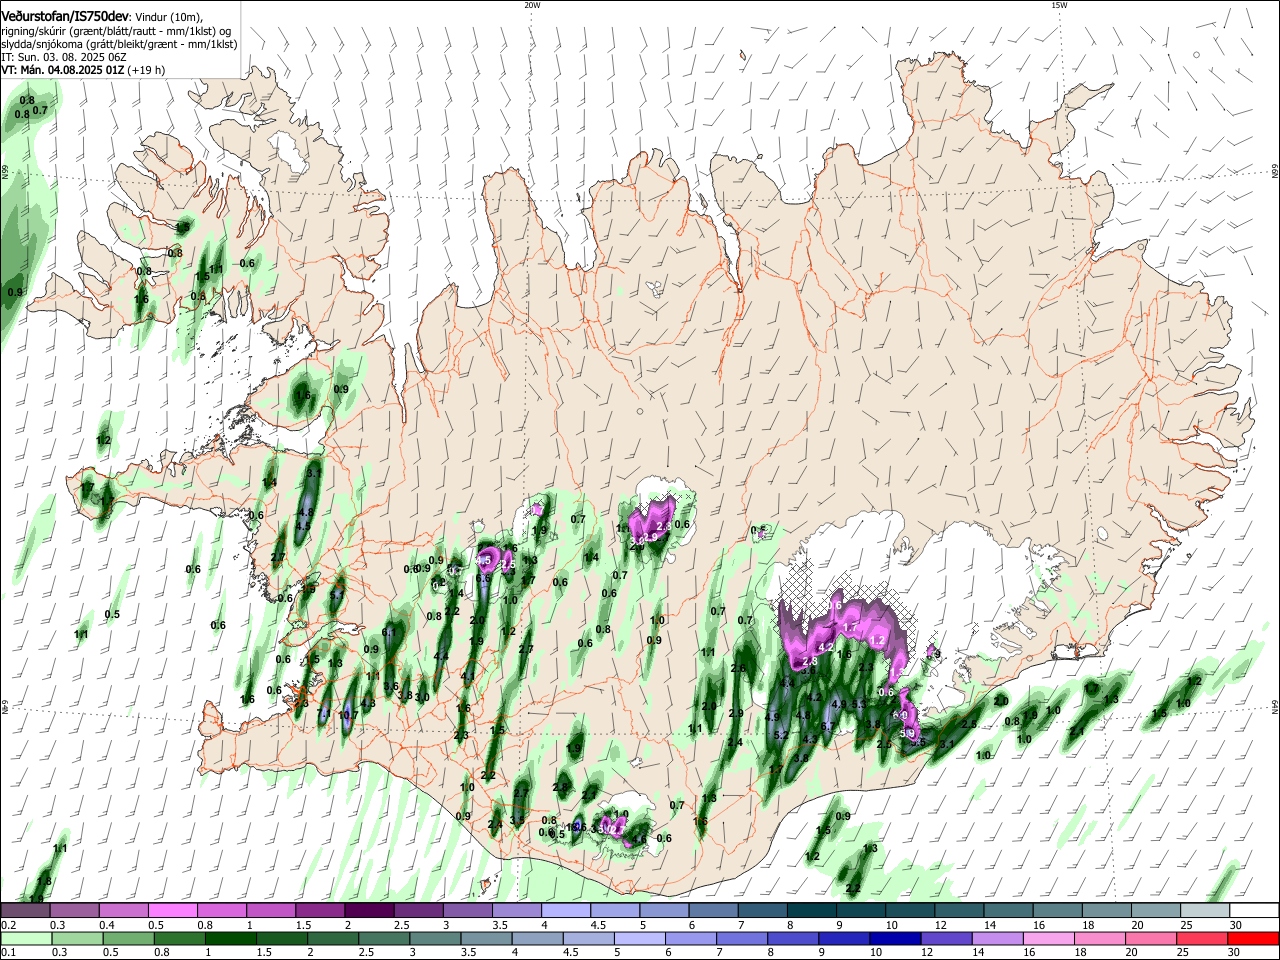Screen dimensions: 1280x960
Task: Click the 'VT: Mán. 04.08.2025 01Z (+19 h)' line
Action: (83, 70)
